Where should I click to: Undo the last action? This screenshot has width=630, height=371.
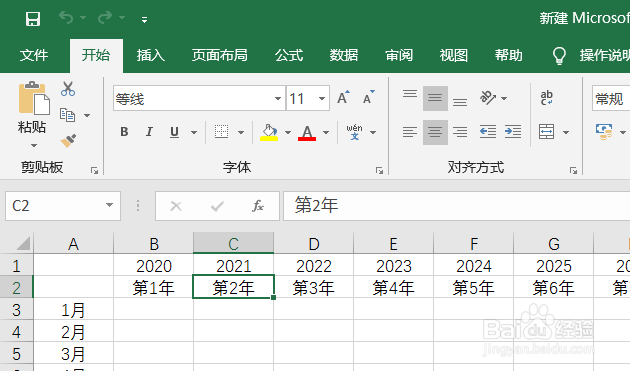(x=66, y=18)
